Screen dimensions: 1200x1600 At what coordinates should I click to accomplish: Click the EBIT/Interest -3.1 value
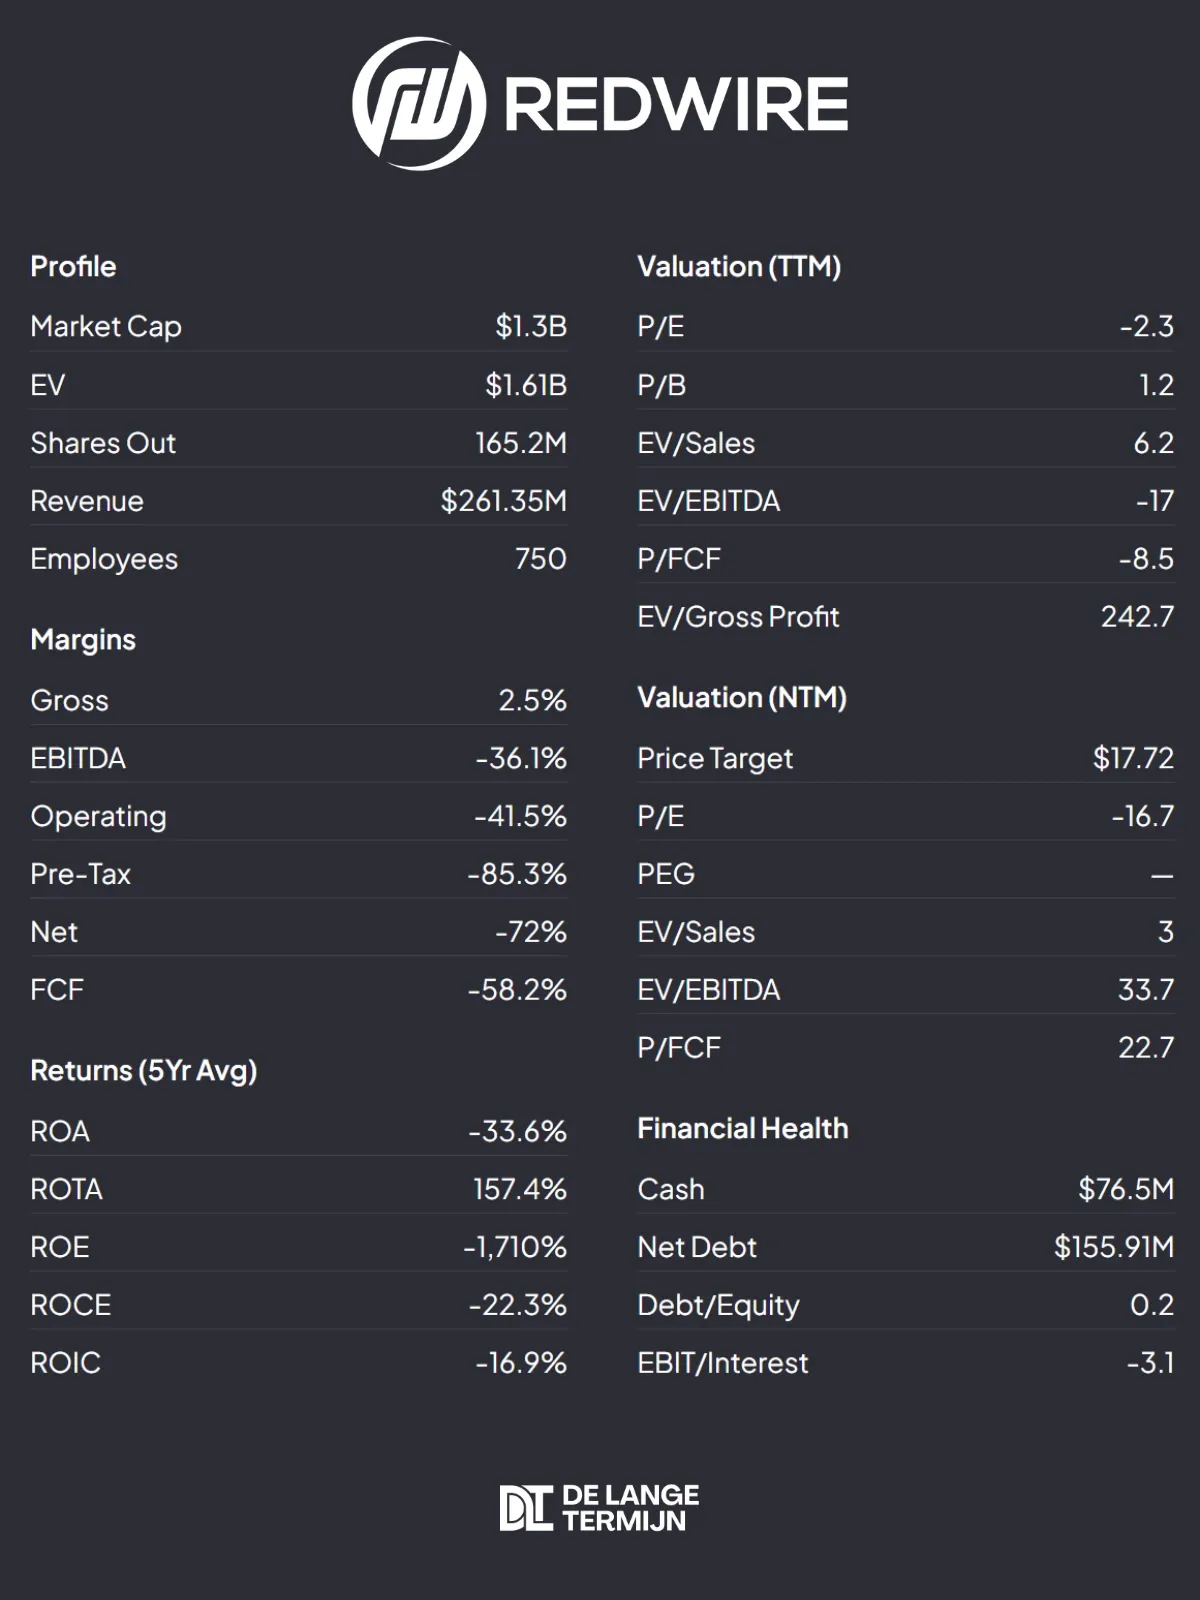1150,1363
